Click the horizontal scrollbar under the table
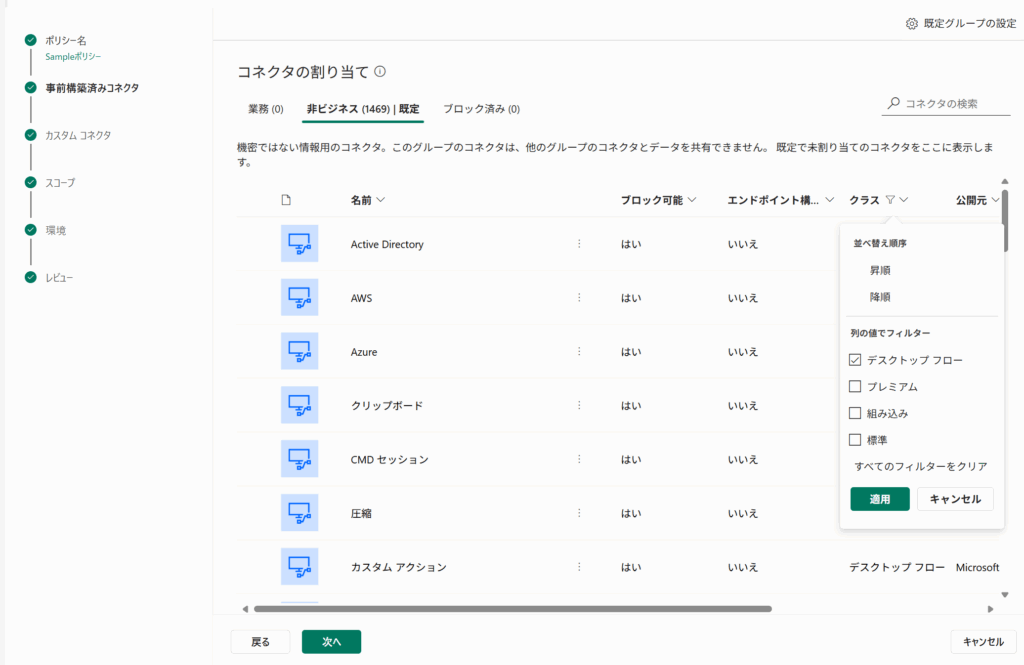The width and height of the screenshot is (1024, 665). coord(512,608)
